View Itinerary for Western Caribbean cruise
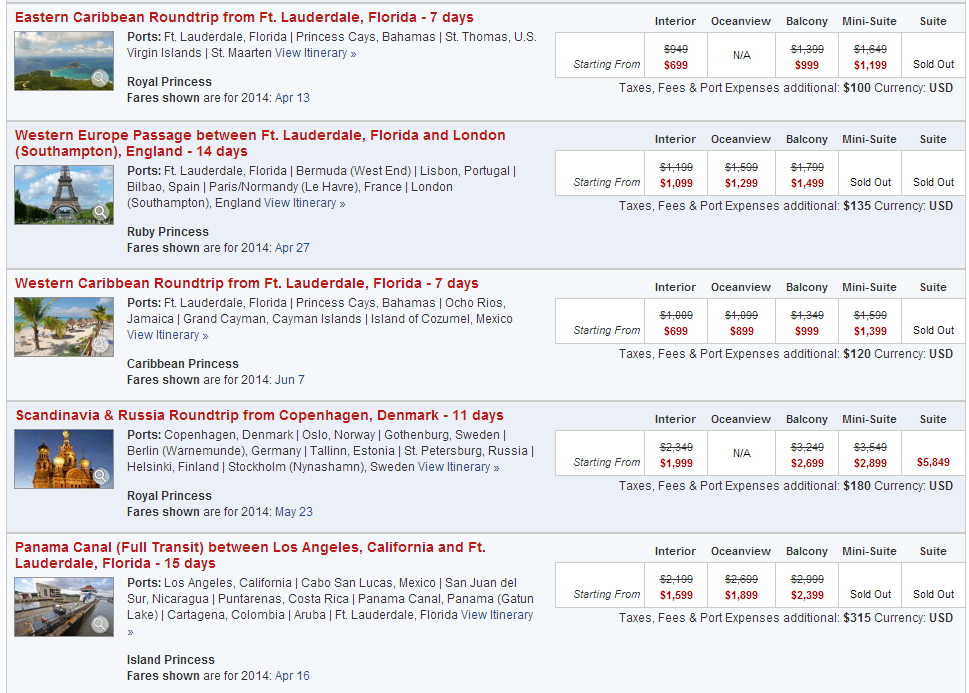This screenshot has width=969, height=693. coord(167,335)
